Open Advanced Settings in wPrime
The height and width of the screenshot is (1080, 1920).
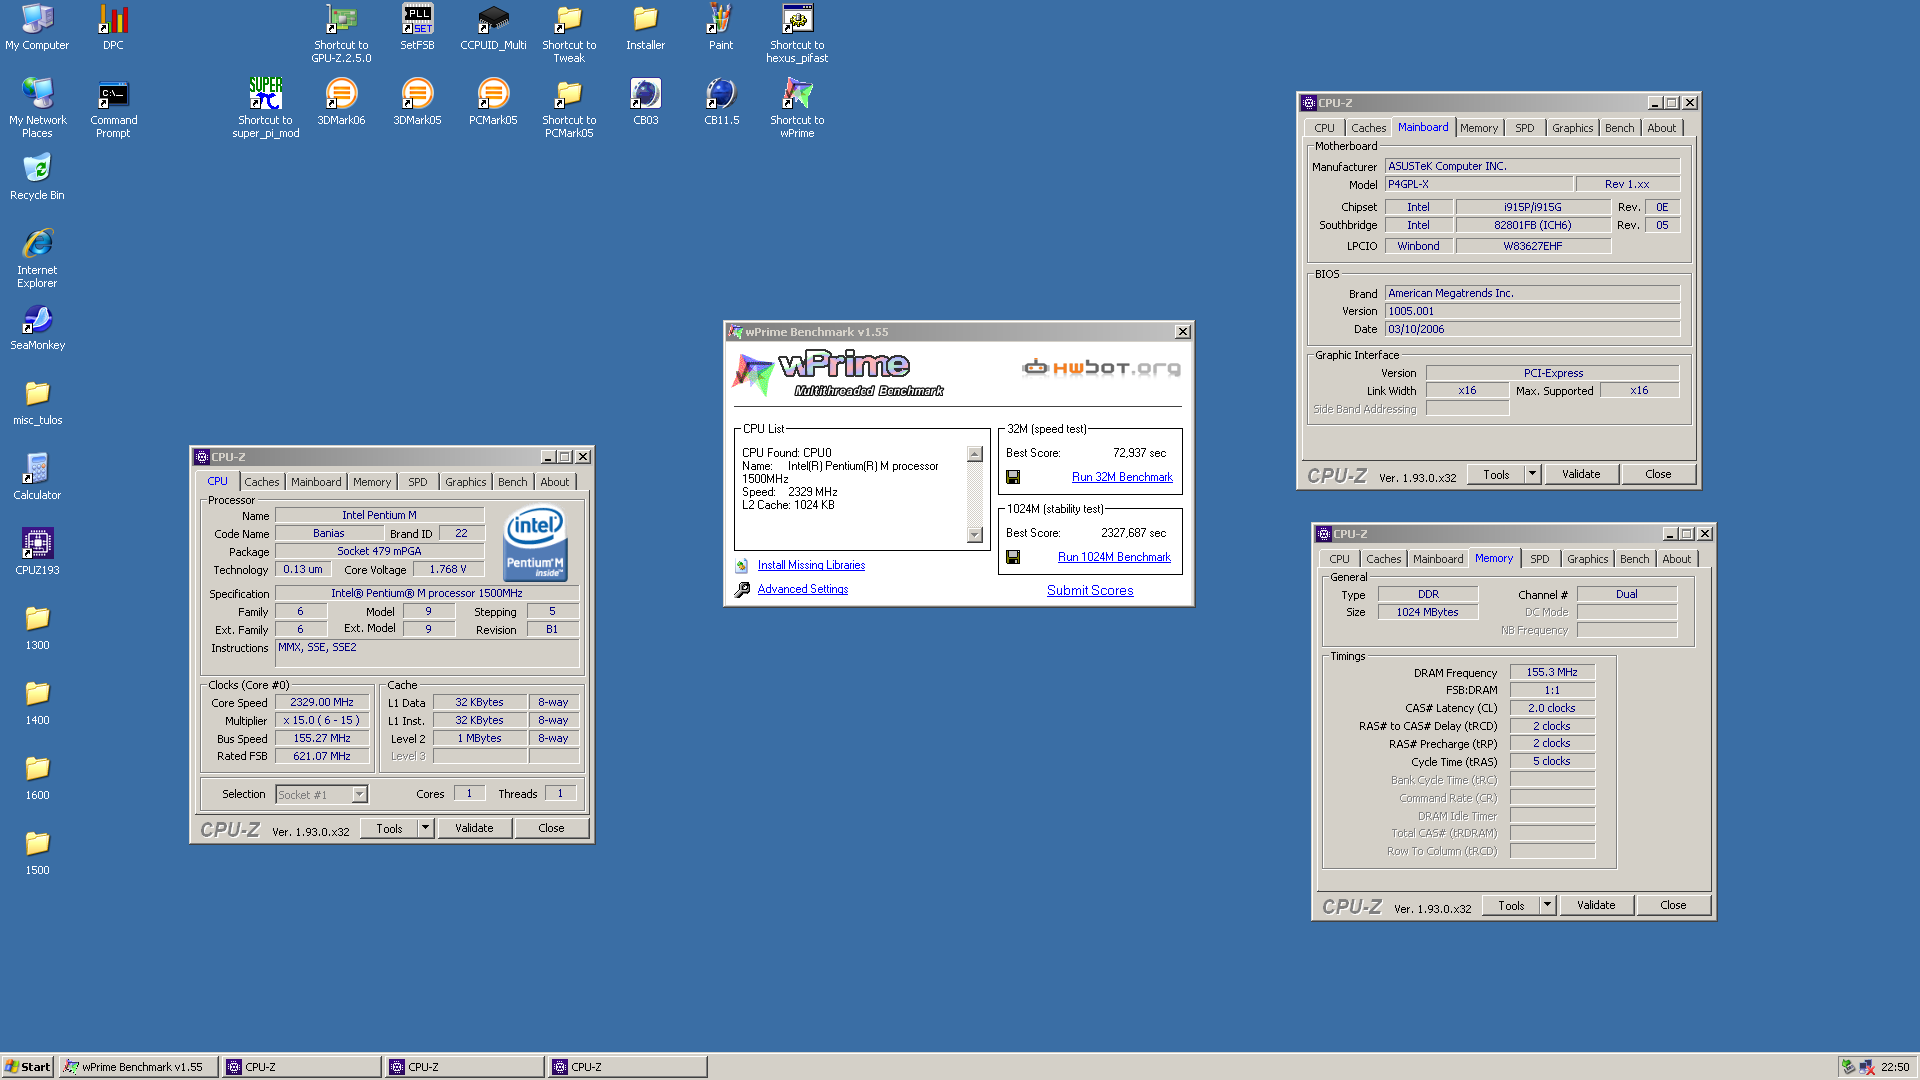click(x=802, y=589)
